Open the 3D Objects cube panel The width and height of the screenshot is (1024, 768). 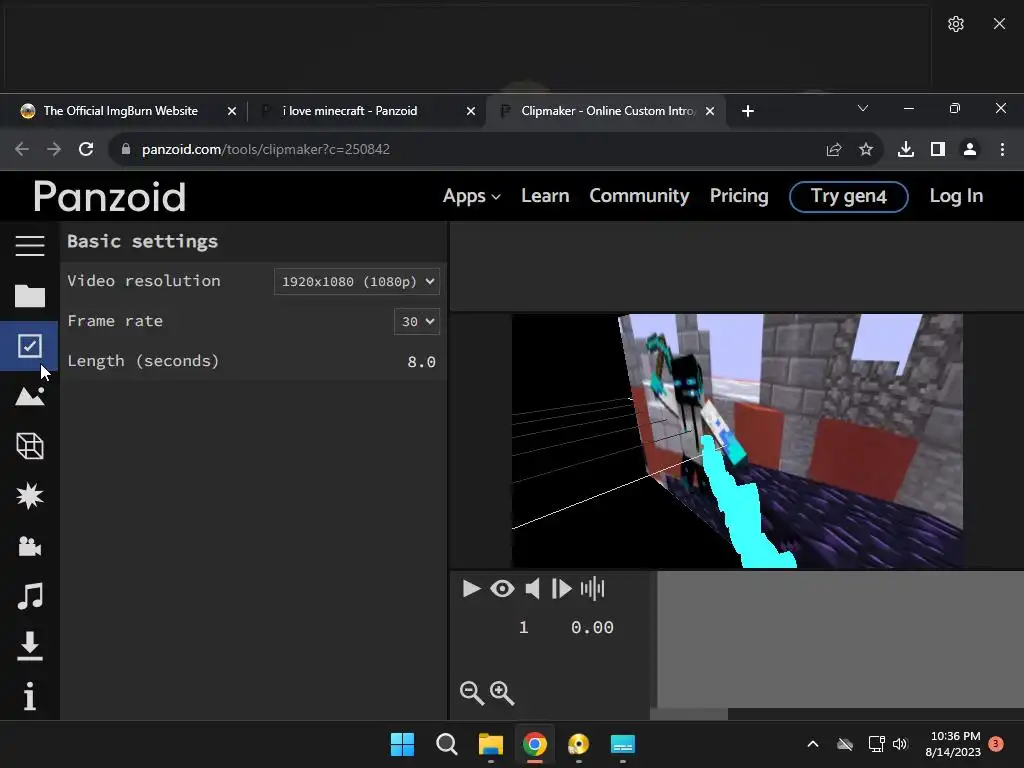tap(29, 446)
